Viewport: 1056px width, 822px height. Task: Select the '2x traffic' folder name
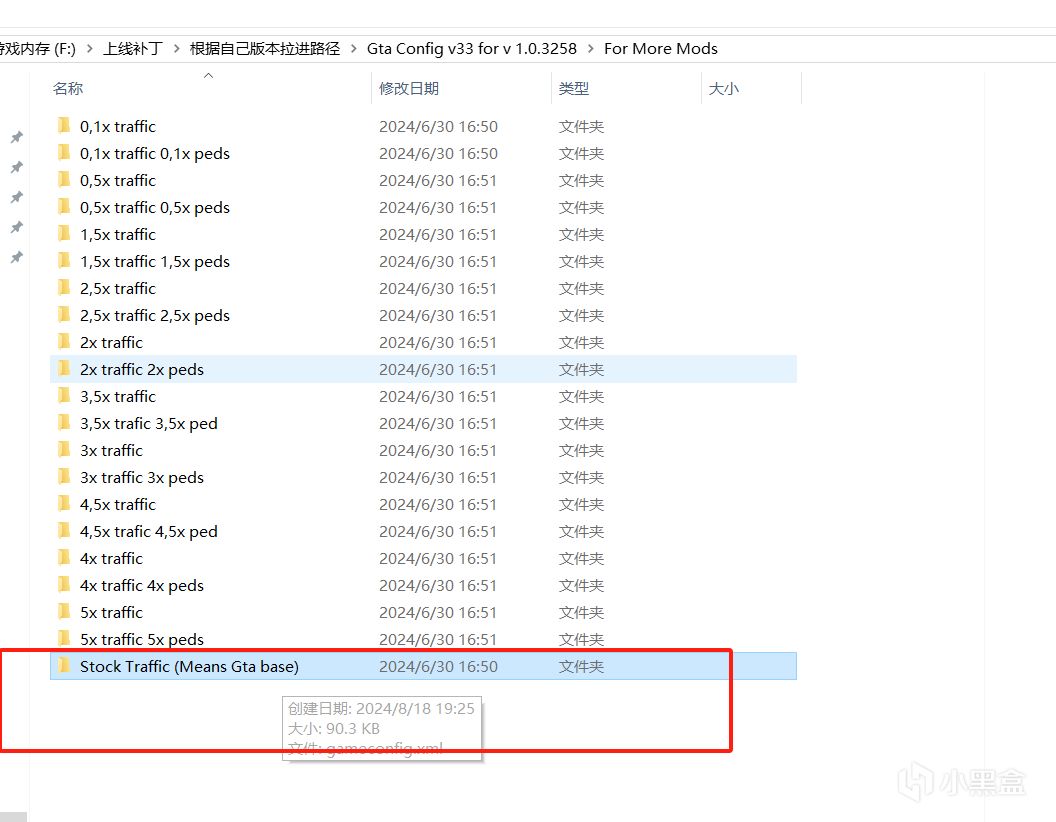coord(111,342)
